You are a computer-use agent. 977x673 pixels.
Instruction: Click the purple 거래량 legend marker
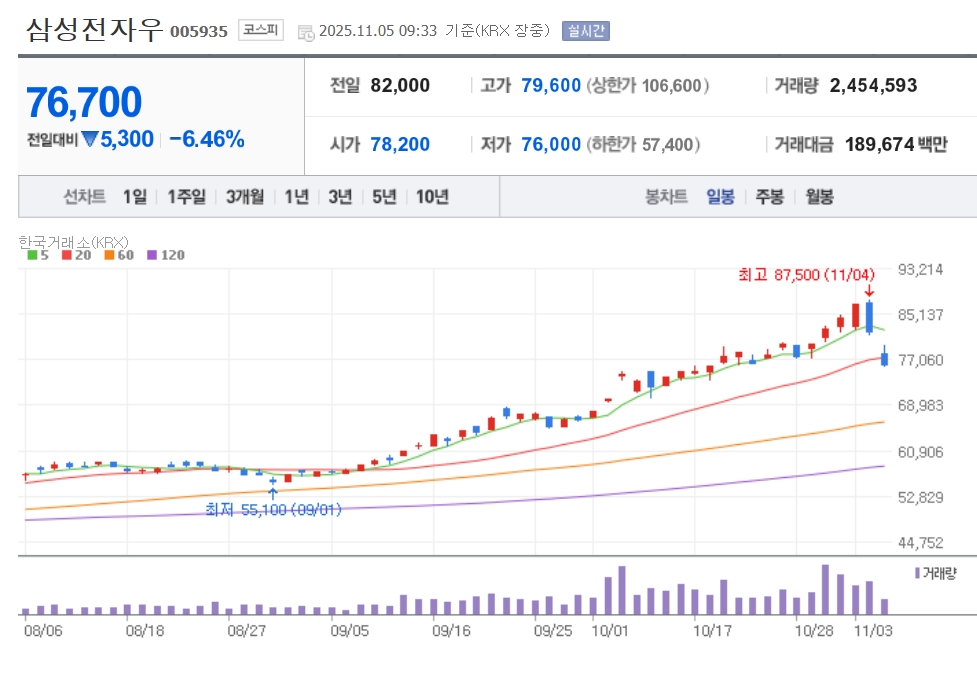coord(917,573)
